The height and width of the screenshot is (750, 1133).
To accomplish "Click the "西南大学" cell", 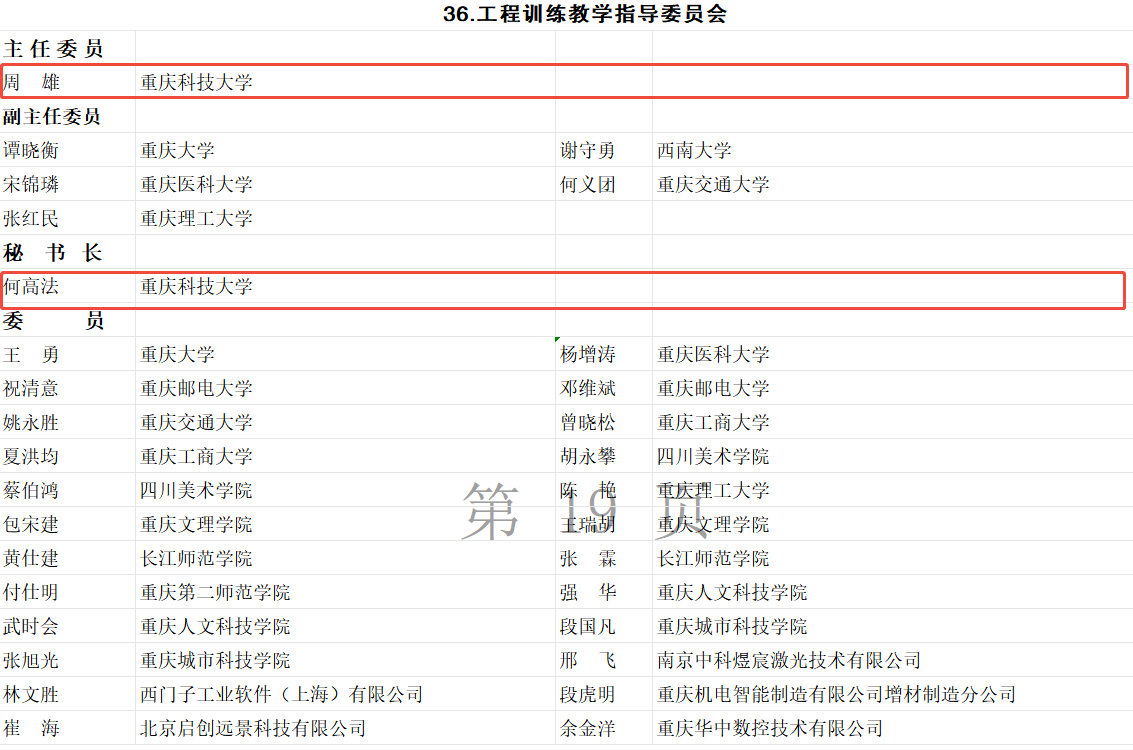I will pyautogui.click(x=694, y=151).
